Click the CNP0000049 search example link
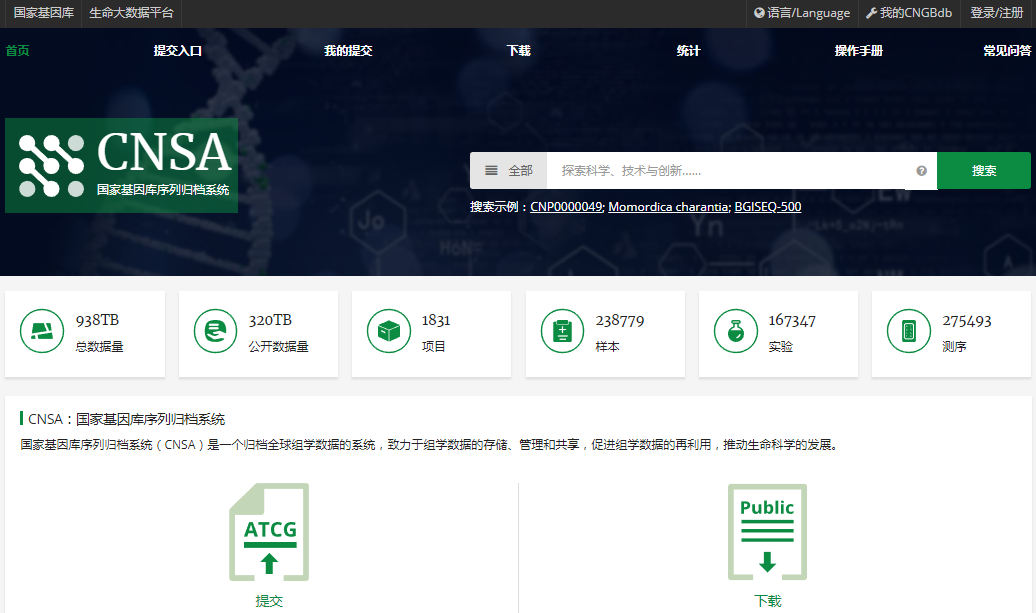Image resolution: width=1036 pixels, height=613 pixels. pyautogui.click(x=566, y=207)
